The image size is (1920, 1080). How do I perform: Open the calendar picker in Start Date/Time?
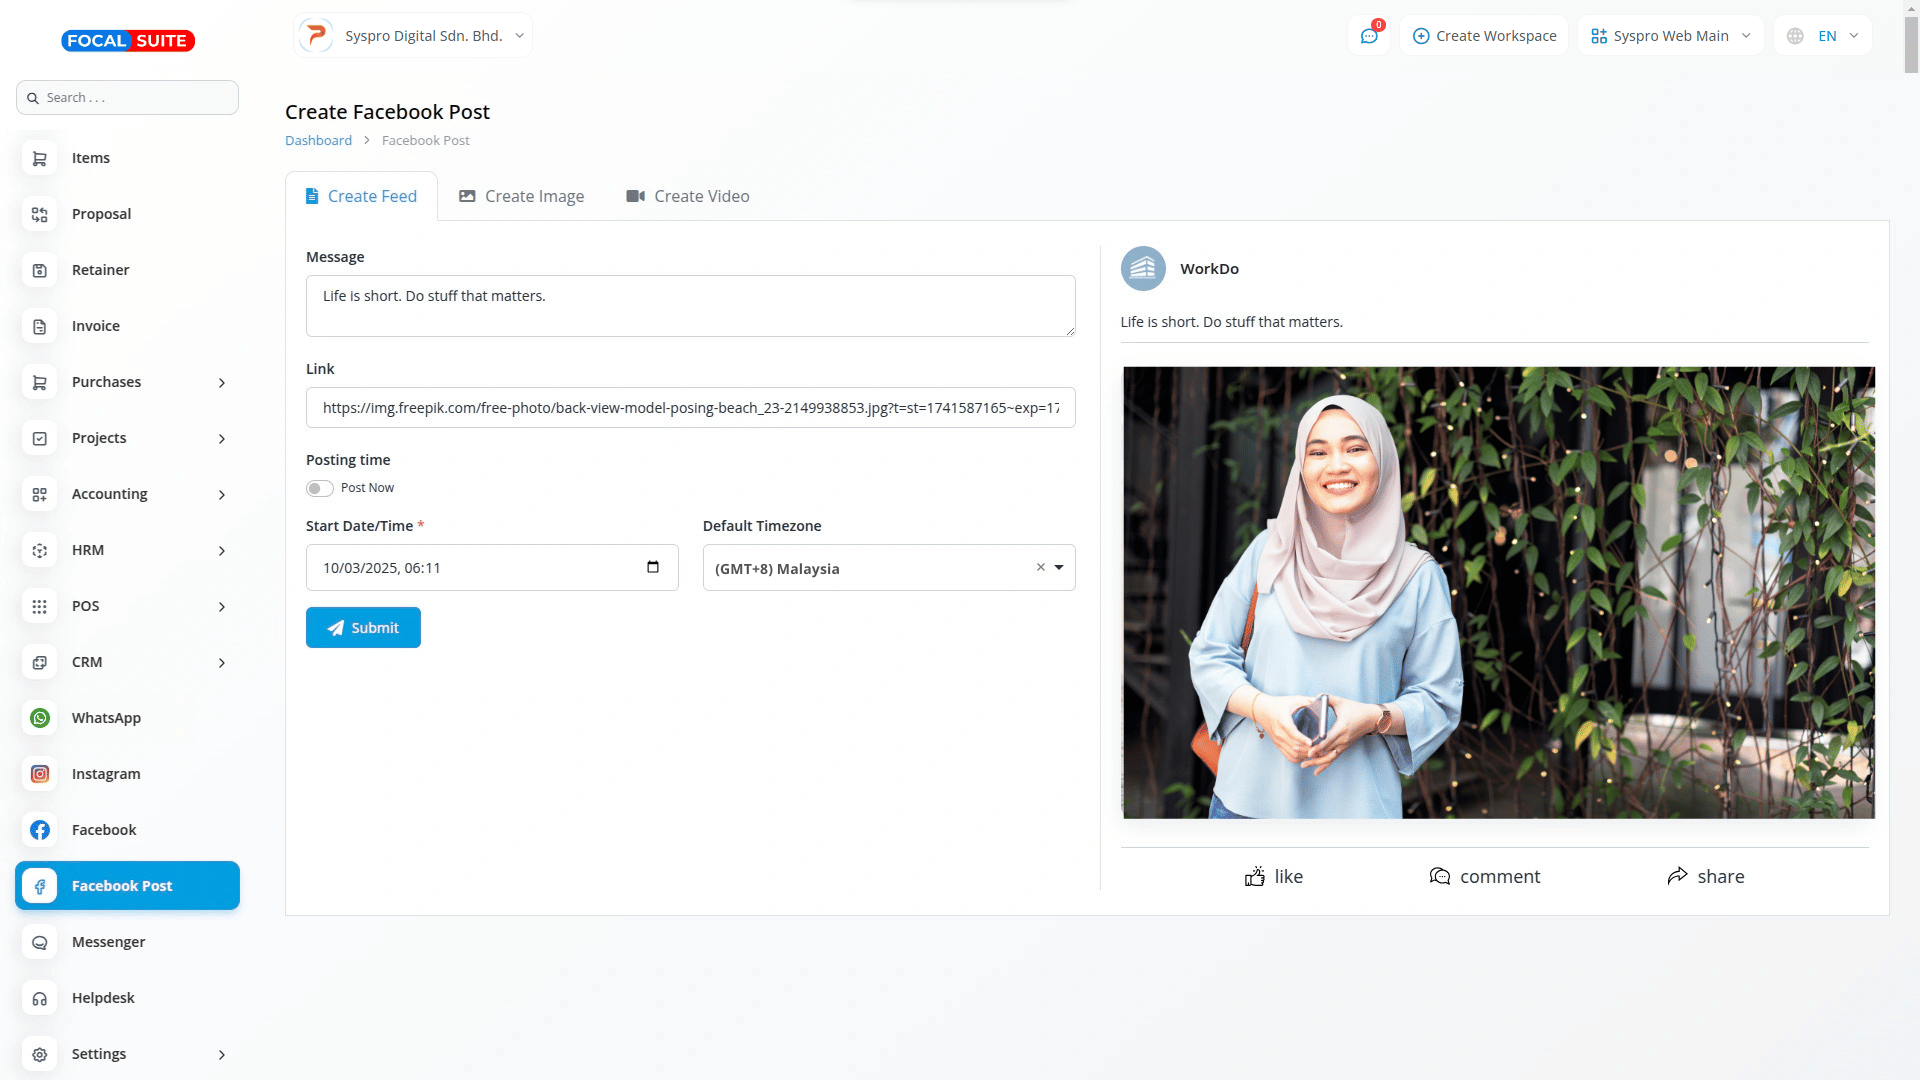653,567
